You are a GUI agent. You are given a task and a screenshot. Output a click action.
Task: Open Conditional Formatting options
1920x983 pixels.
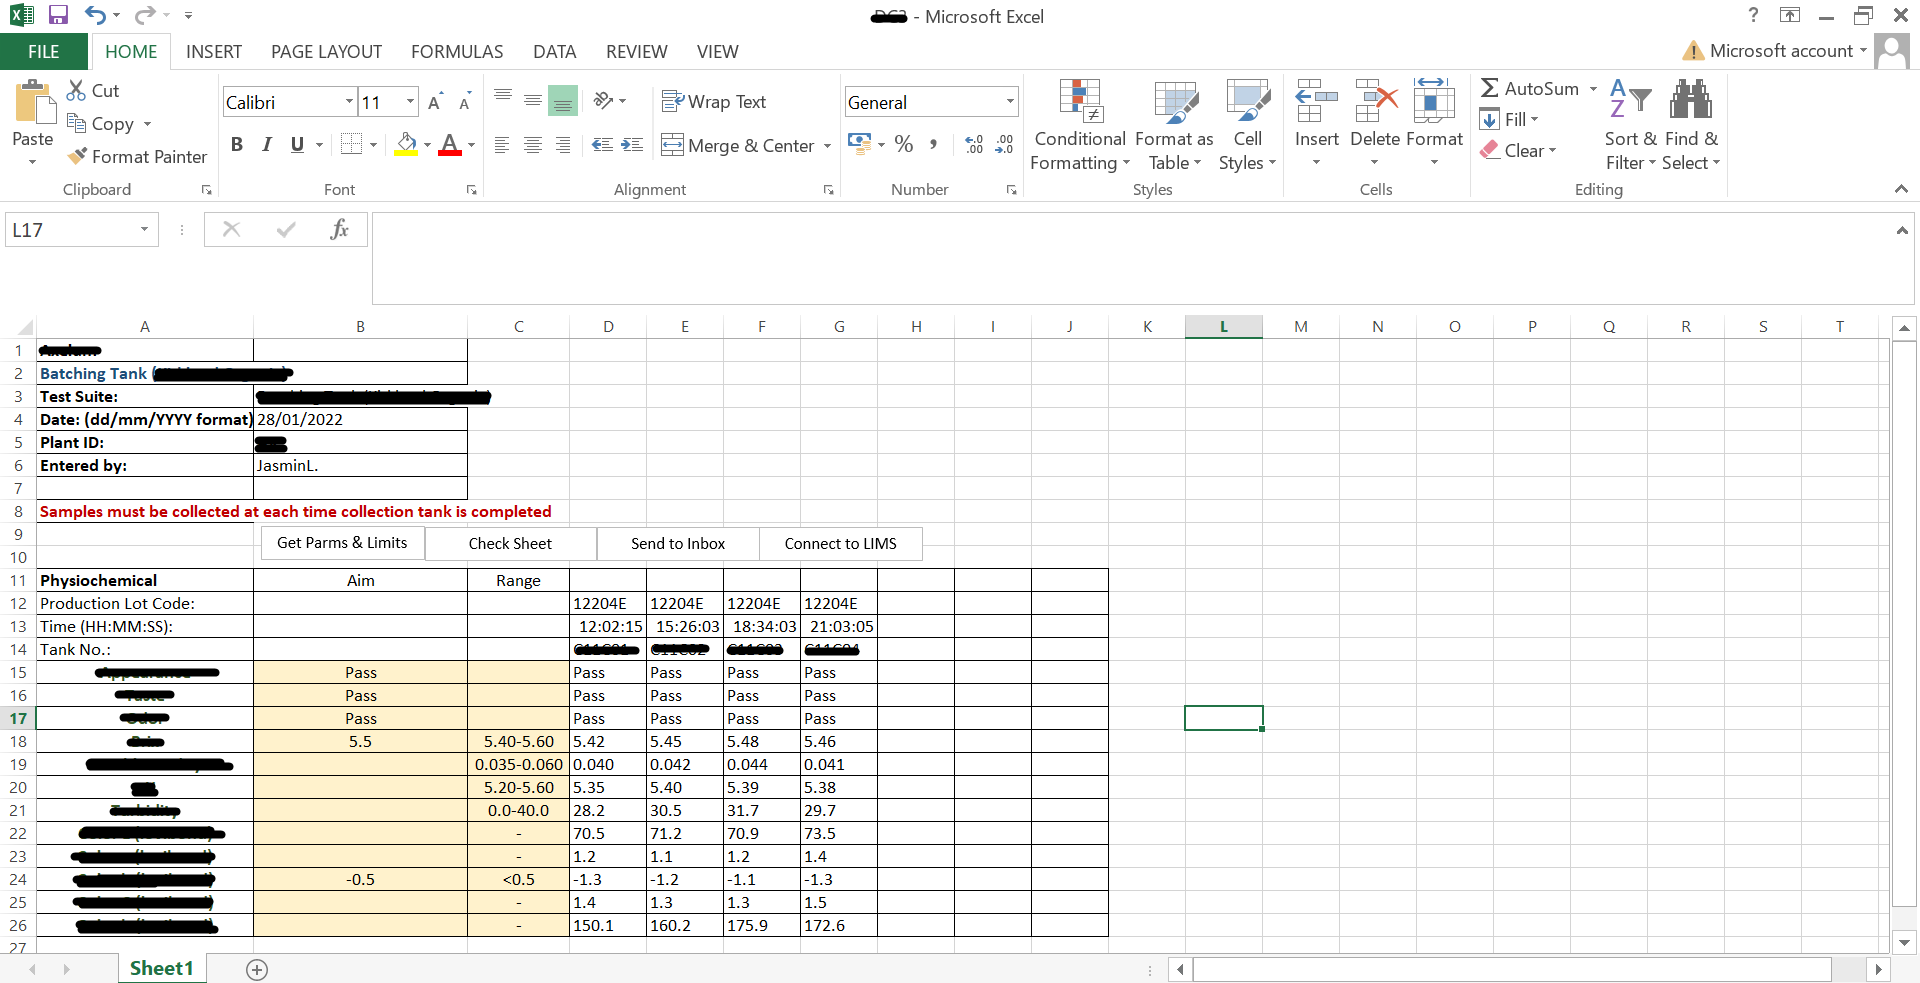pos(1080,125)
